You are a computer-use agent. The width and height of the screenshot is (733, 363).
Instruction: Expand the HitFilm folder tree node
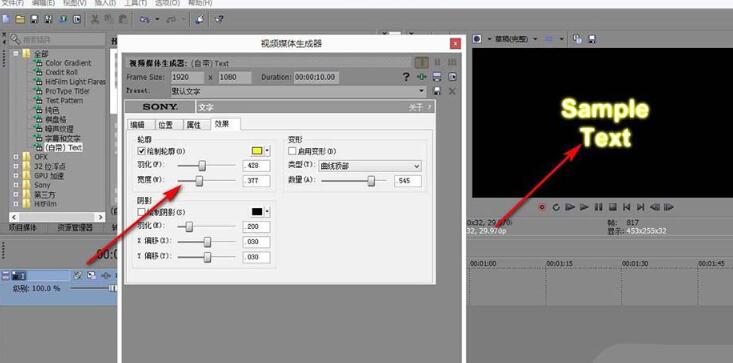15,204
